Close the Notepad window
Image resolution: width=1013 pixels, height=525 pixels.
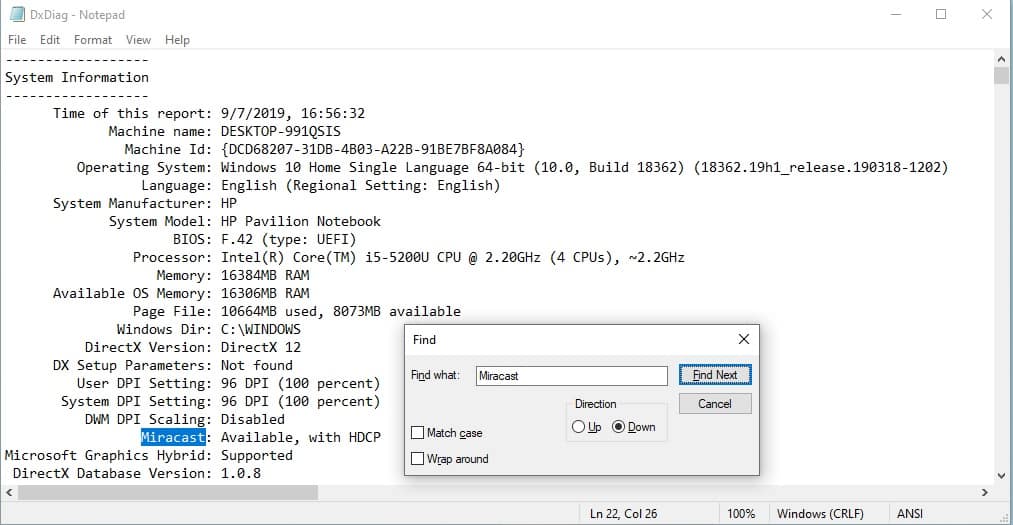click(987, 14)
